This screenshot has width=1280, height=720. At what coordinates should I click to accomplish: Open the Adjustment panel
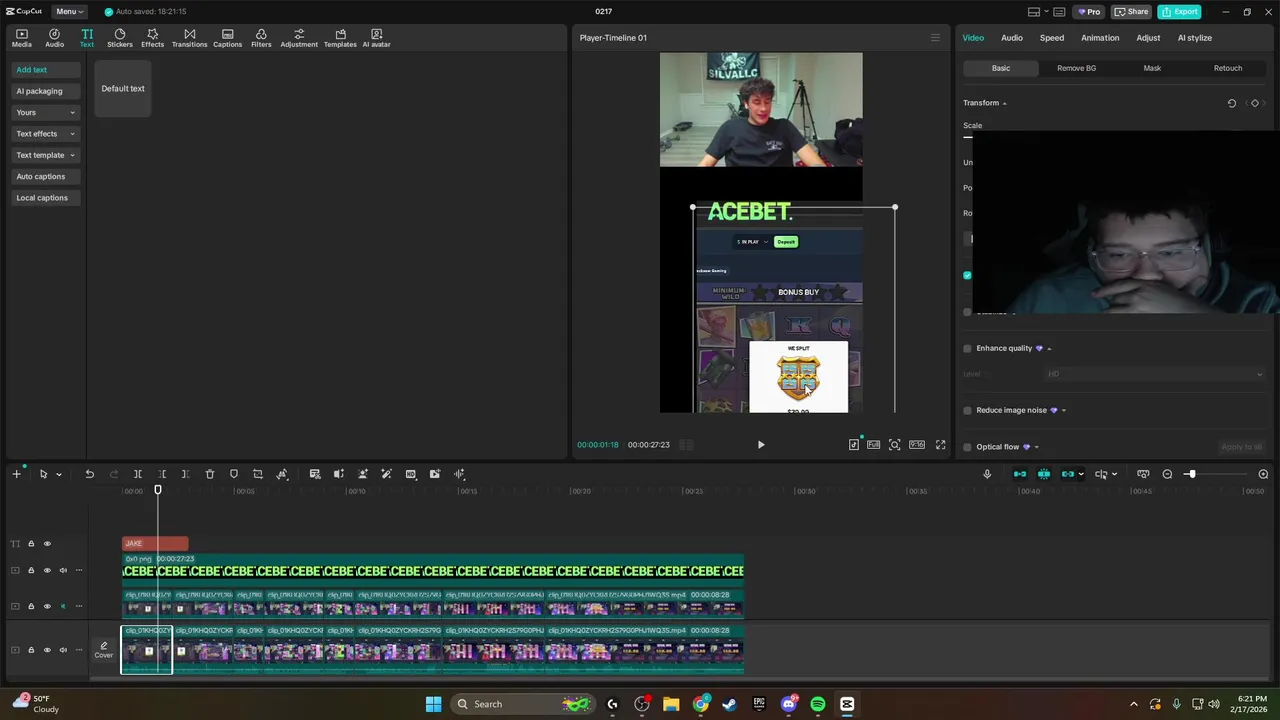point(299,38)
